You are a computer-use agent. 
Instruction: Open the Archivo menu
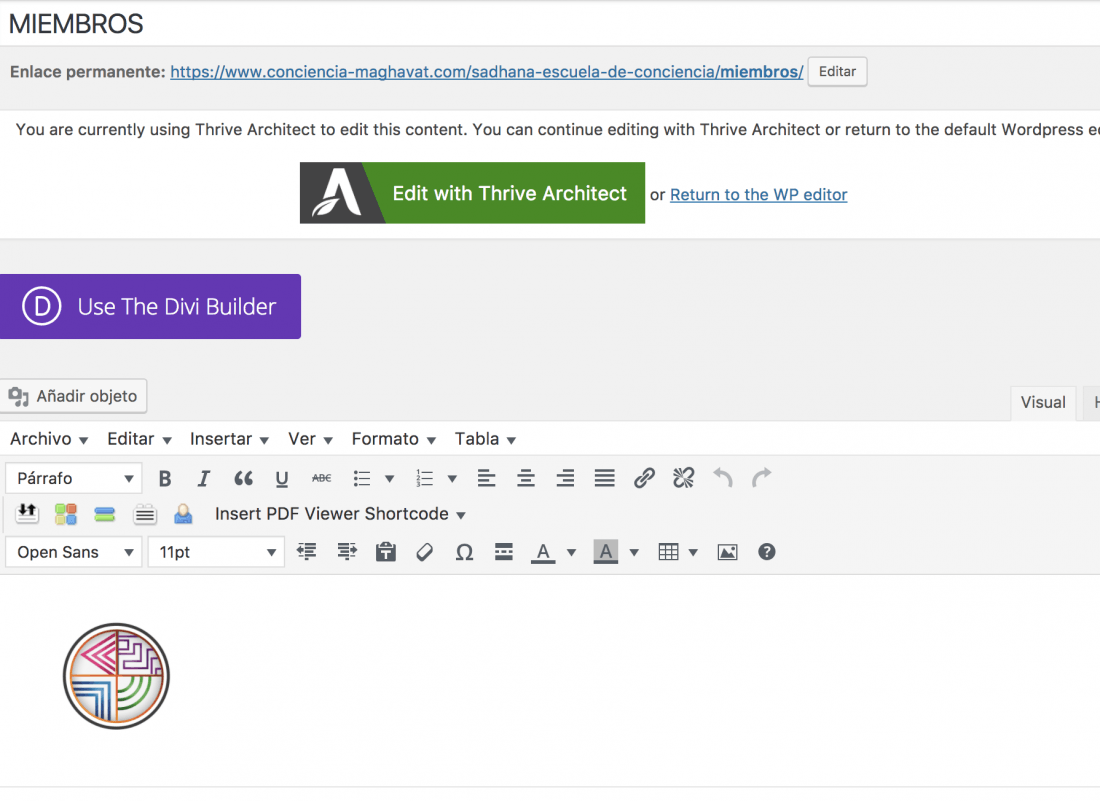(x=48, y=439)
